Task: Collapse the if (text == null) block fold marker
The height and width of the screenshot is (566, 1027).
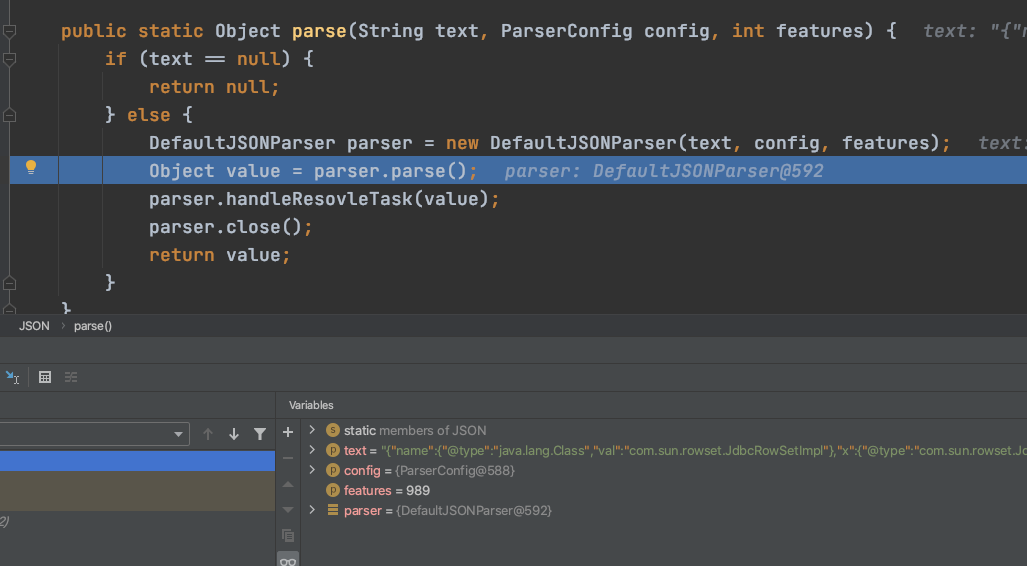Action: (x=9, y=59)
